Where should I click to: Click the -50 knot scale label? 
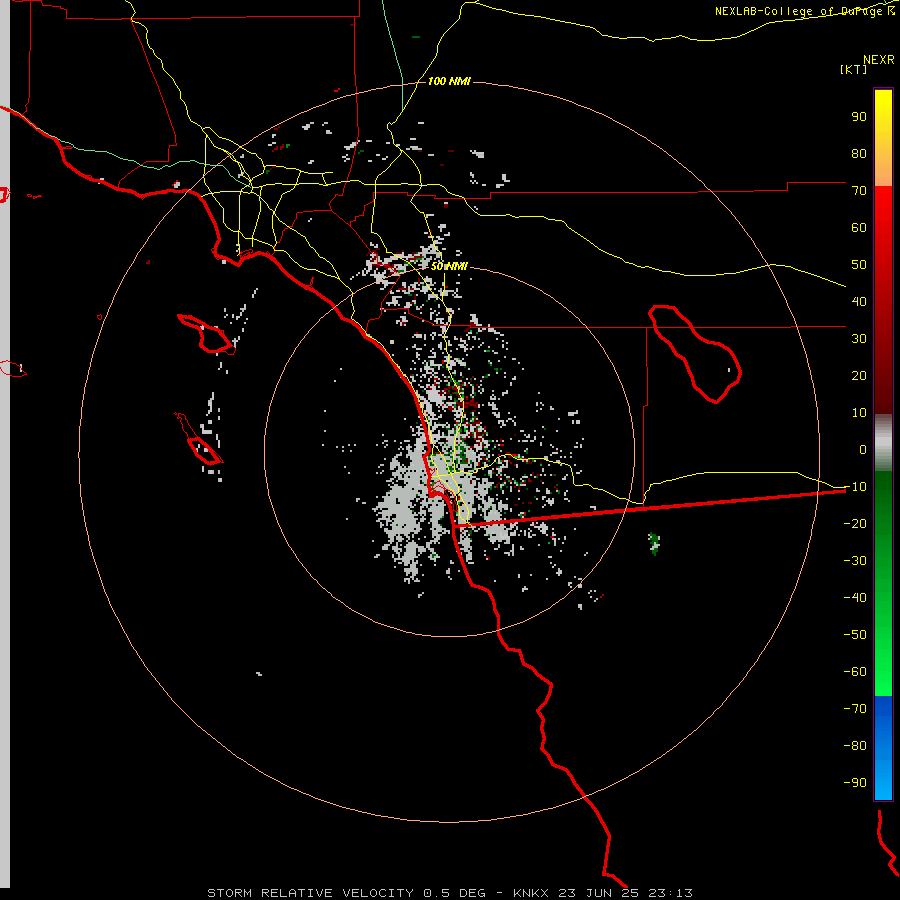coord(855,634)
